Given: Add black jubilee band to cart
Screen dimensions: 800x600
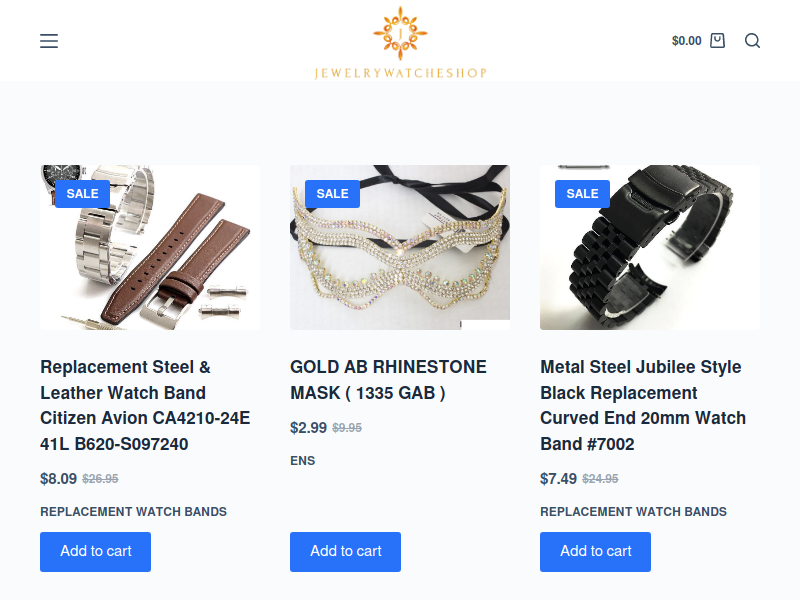Looking at the screenshot, I should pyautogui.click(x=595, y=552).
